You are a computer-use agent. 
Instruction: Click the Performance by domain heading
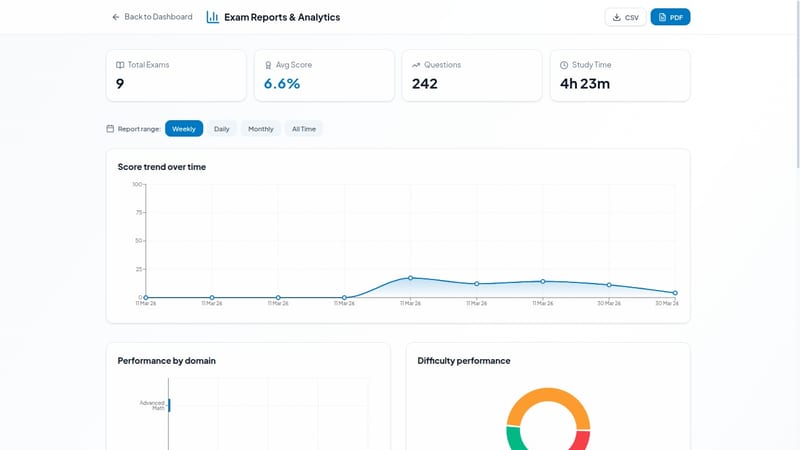tap(166, 361)
